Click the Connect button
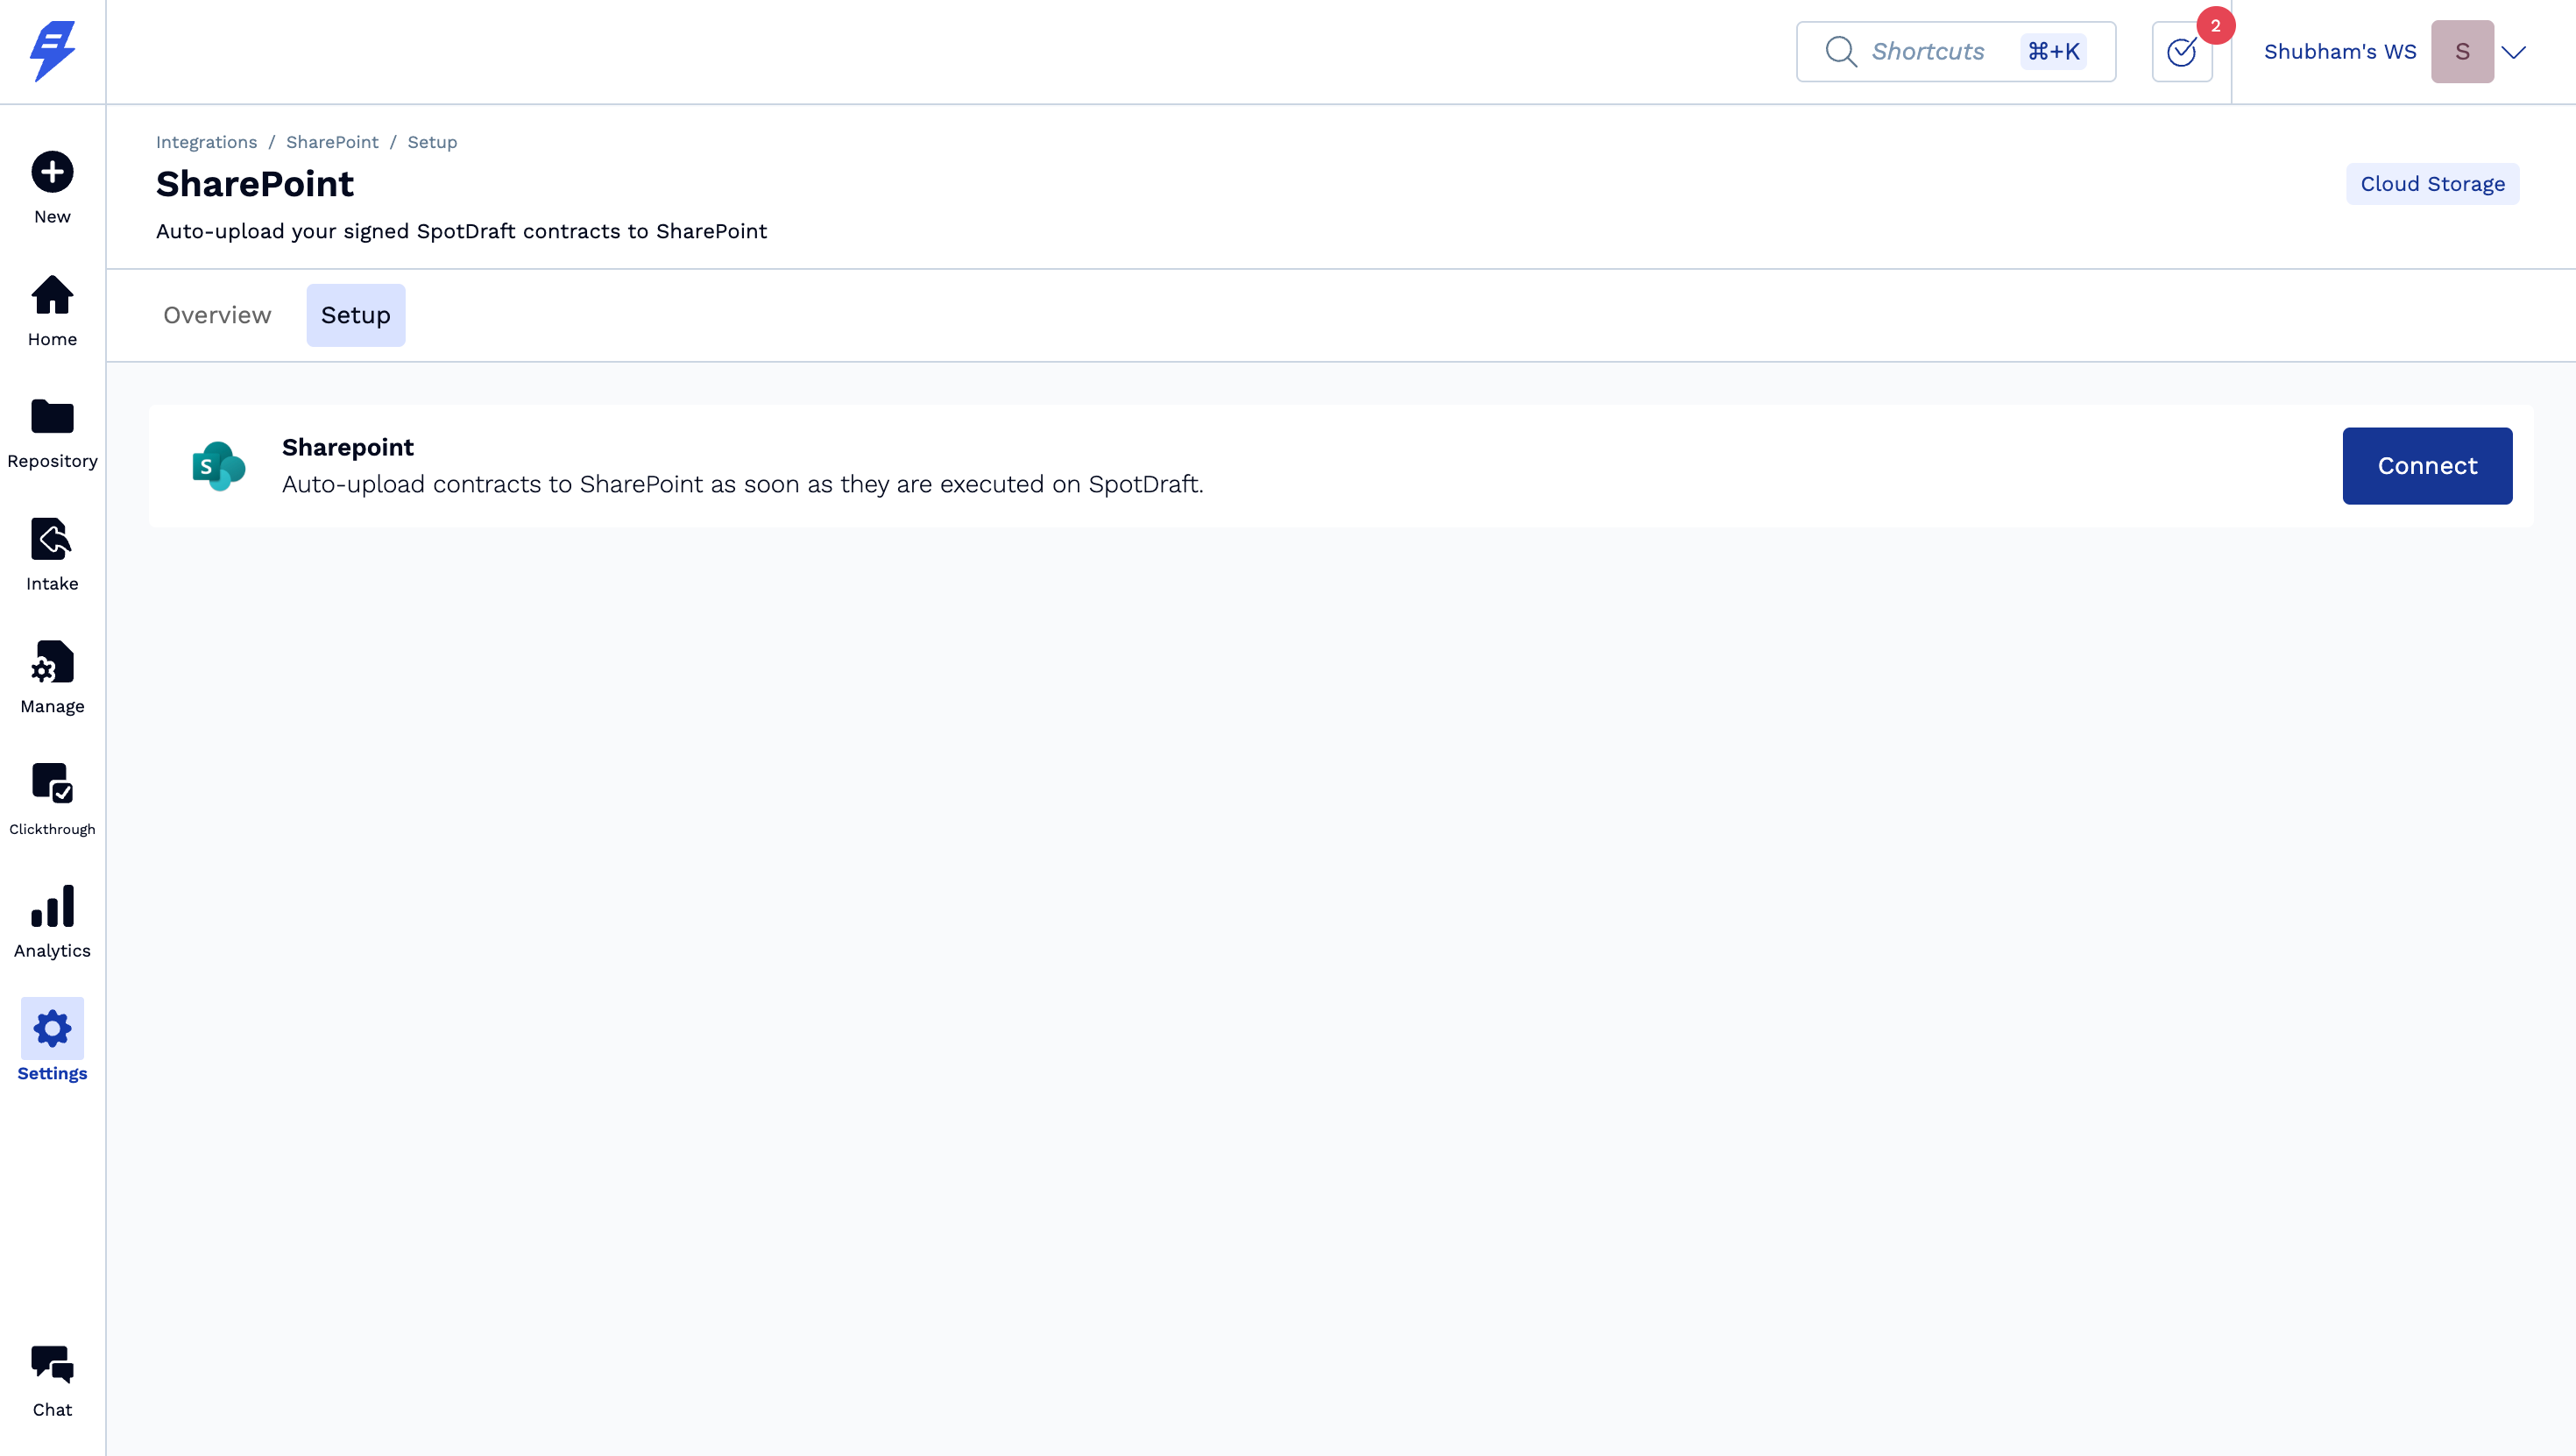The width and height of the screenshot is (2576, 1456). (2426, 466)
